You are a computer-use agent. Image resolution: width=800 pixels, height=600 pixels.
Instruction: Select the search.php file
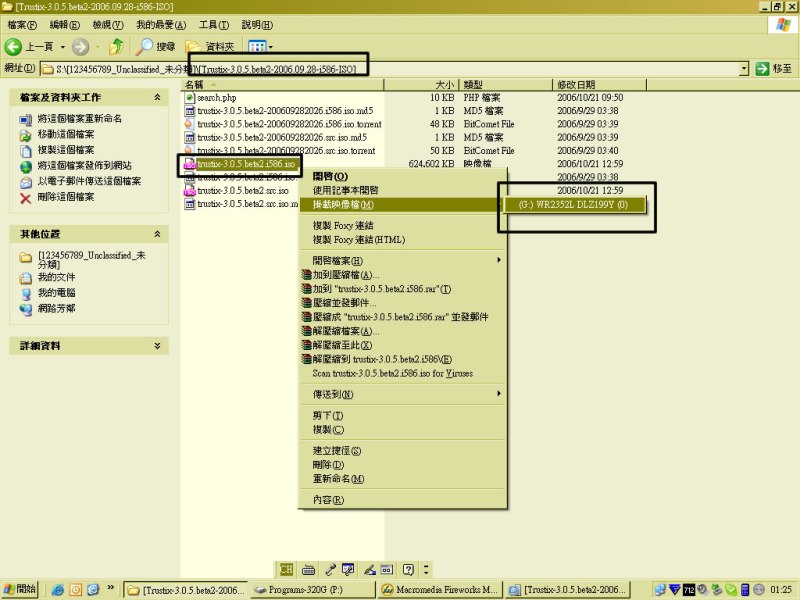pyautogui.click(x=216, y=97)
